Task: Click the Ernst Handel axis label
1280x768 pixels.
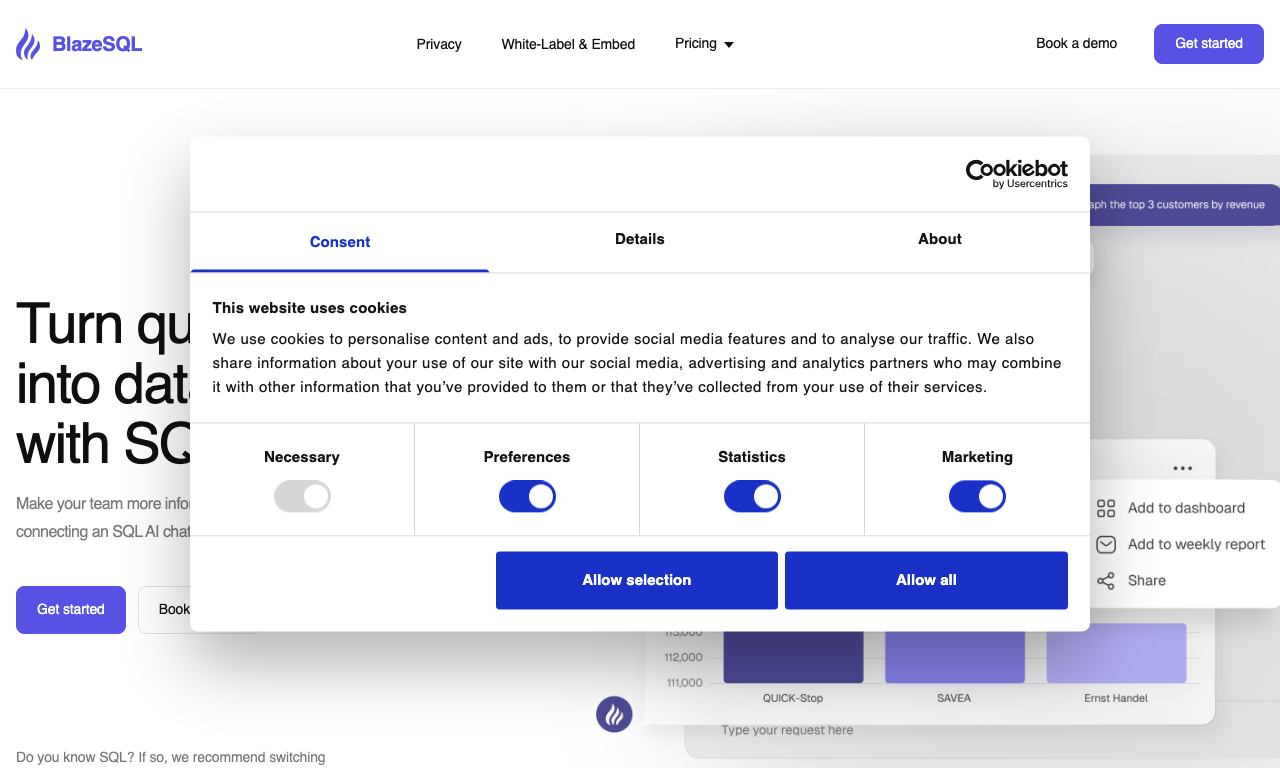Action: tap(1116, 698)
